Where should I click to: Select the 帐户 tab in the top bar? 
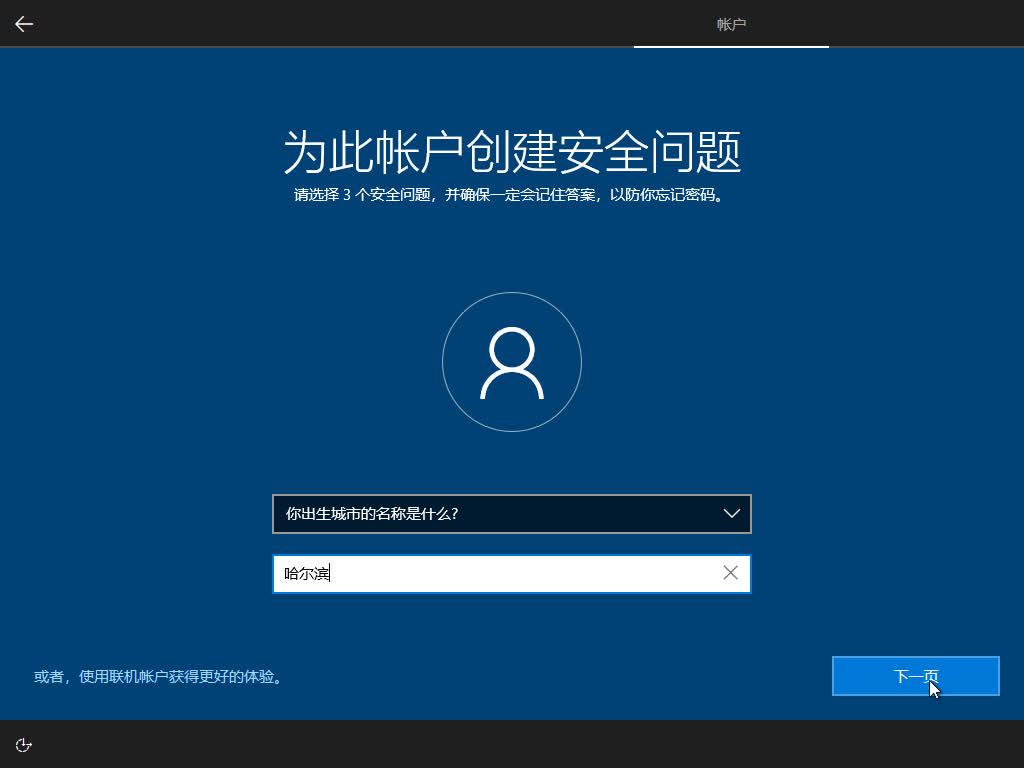[x=731, y=24]
